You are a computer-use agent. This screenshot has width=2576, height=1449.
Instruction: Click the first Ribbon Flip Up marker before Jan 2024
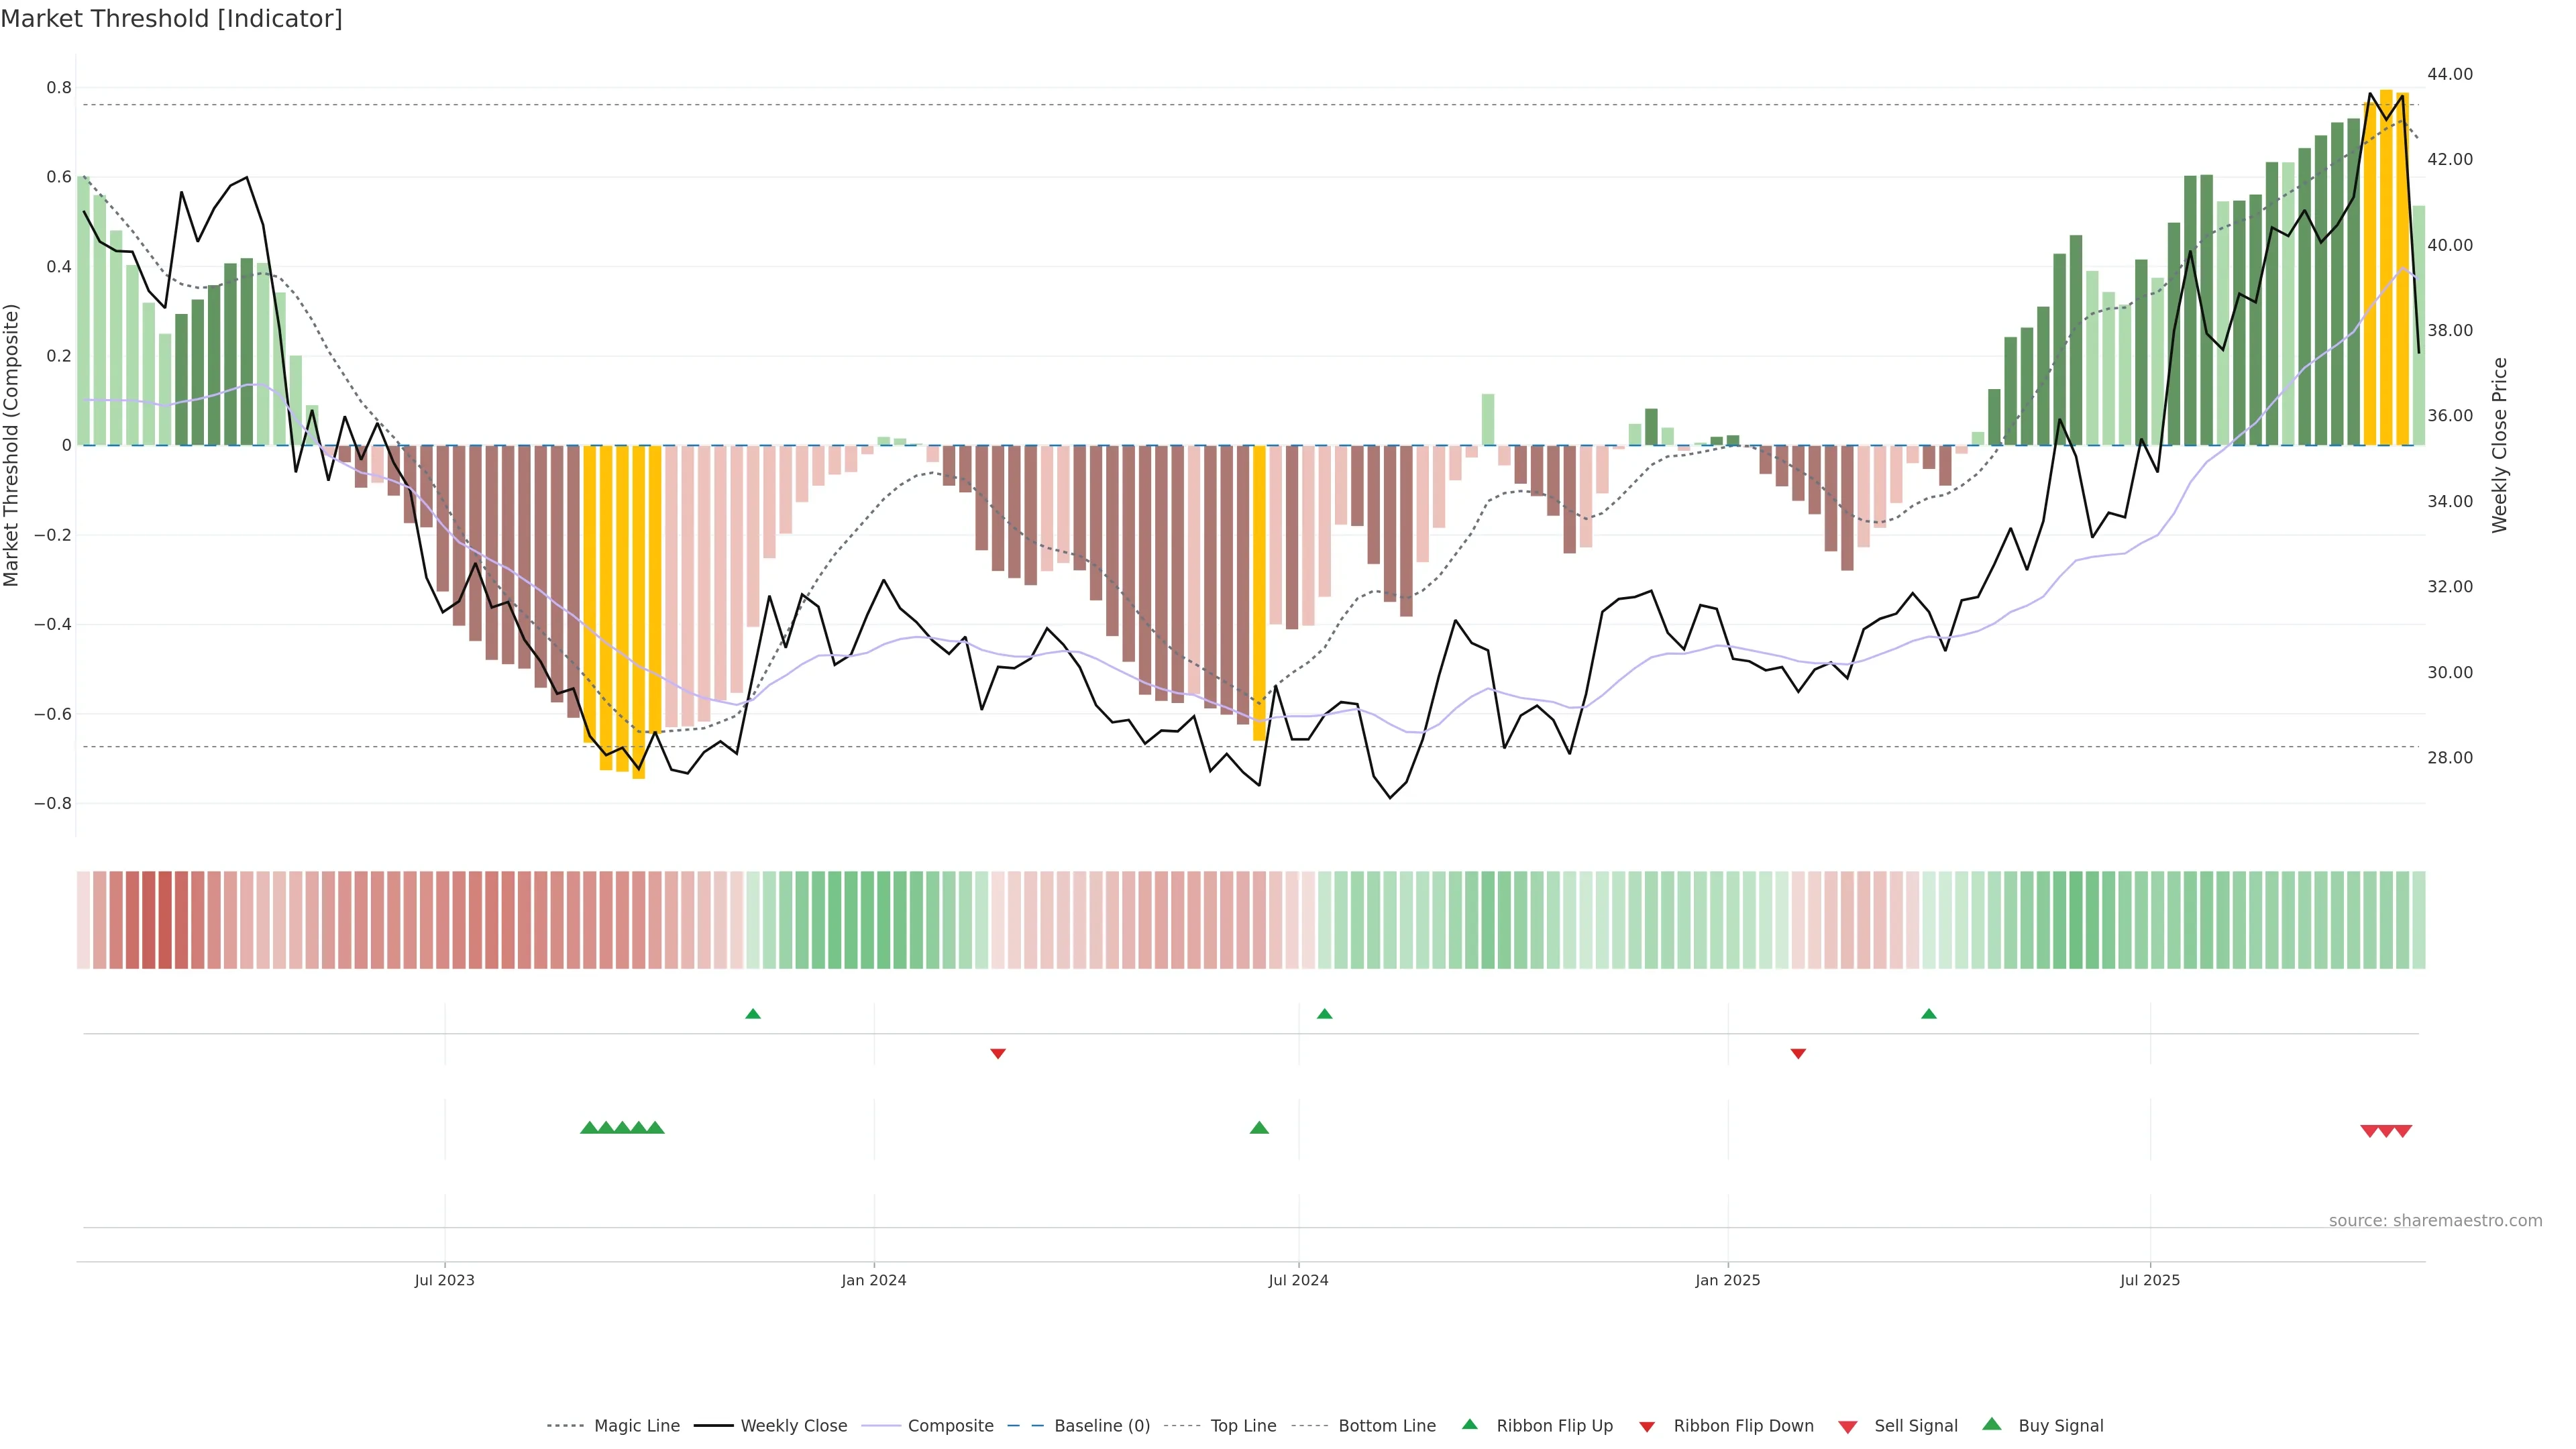753,1014
